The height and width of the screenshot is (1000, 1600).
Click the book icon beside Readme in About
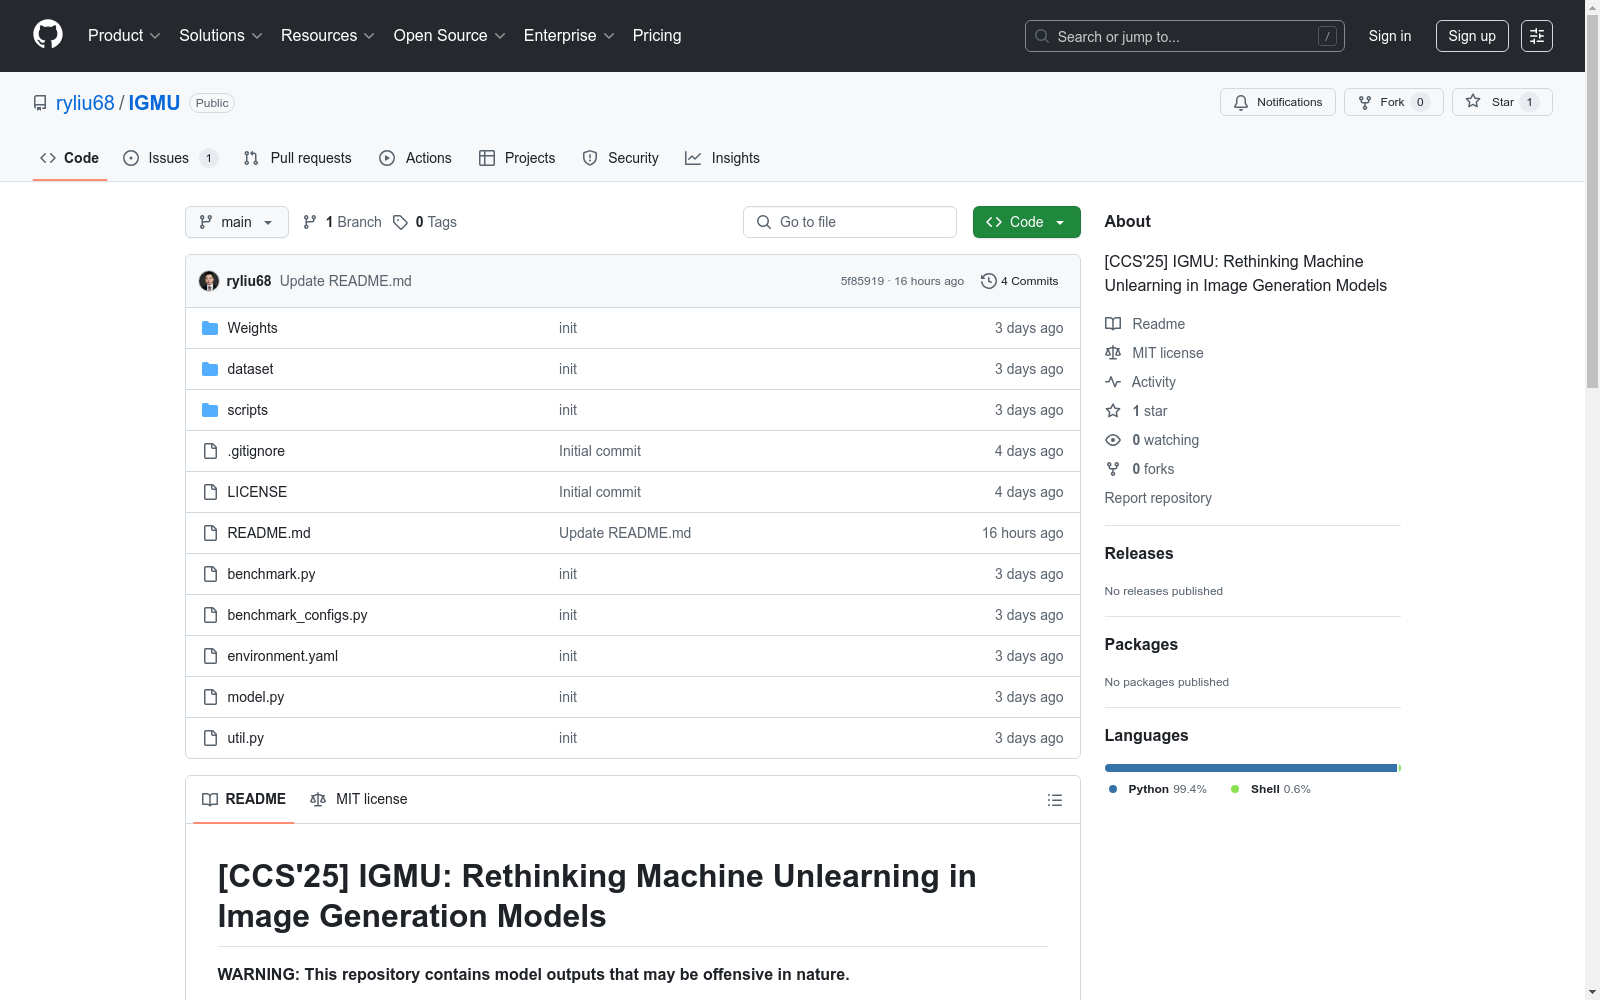click(x=1113, y=324)
